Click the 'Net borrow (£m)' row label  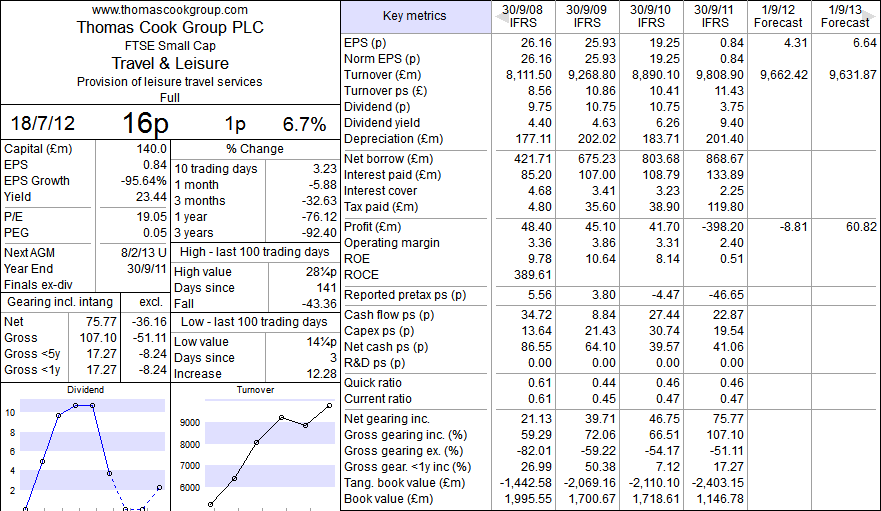[389, 159]
